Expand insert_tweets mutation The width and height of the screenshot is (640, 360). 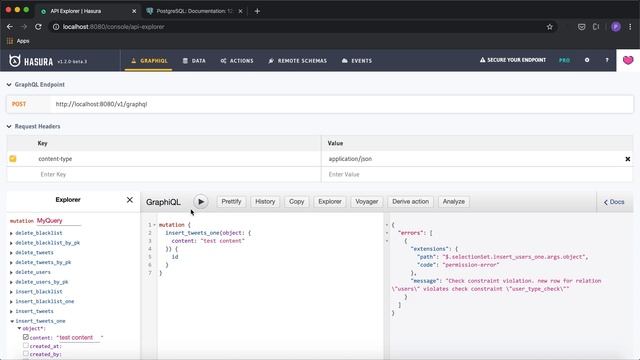click(x=11, y=311)
